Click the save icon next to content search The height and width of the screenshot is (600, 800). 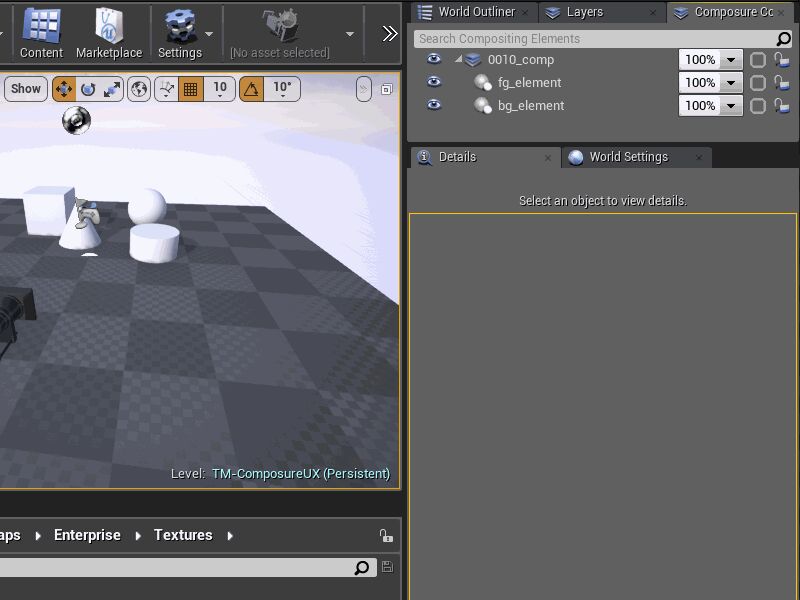388,567
